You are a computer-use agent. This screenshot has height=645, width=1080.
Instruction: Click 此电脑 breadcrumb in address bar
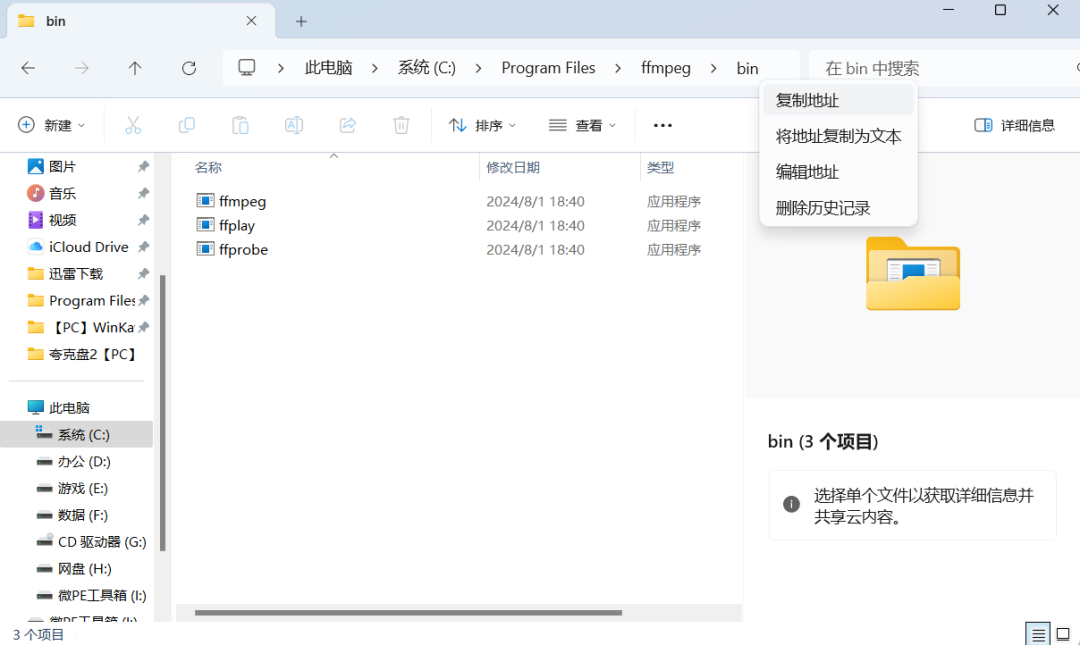[329, 68]
